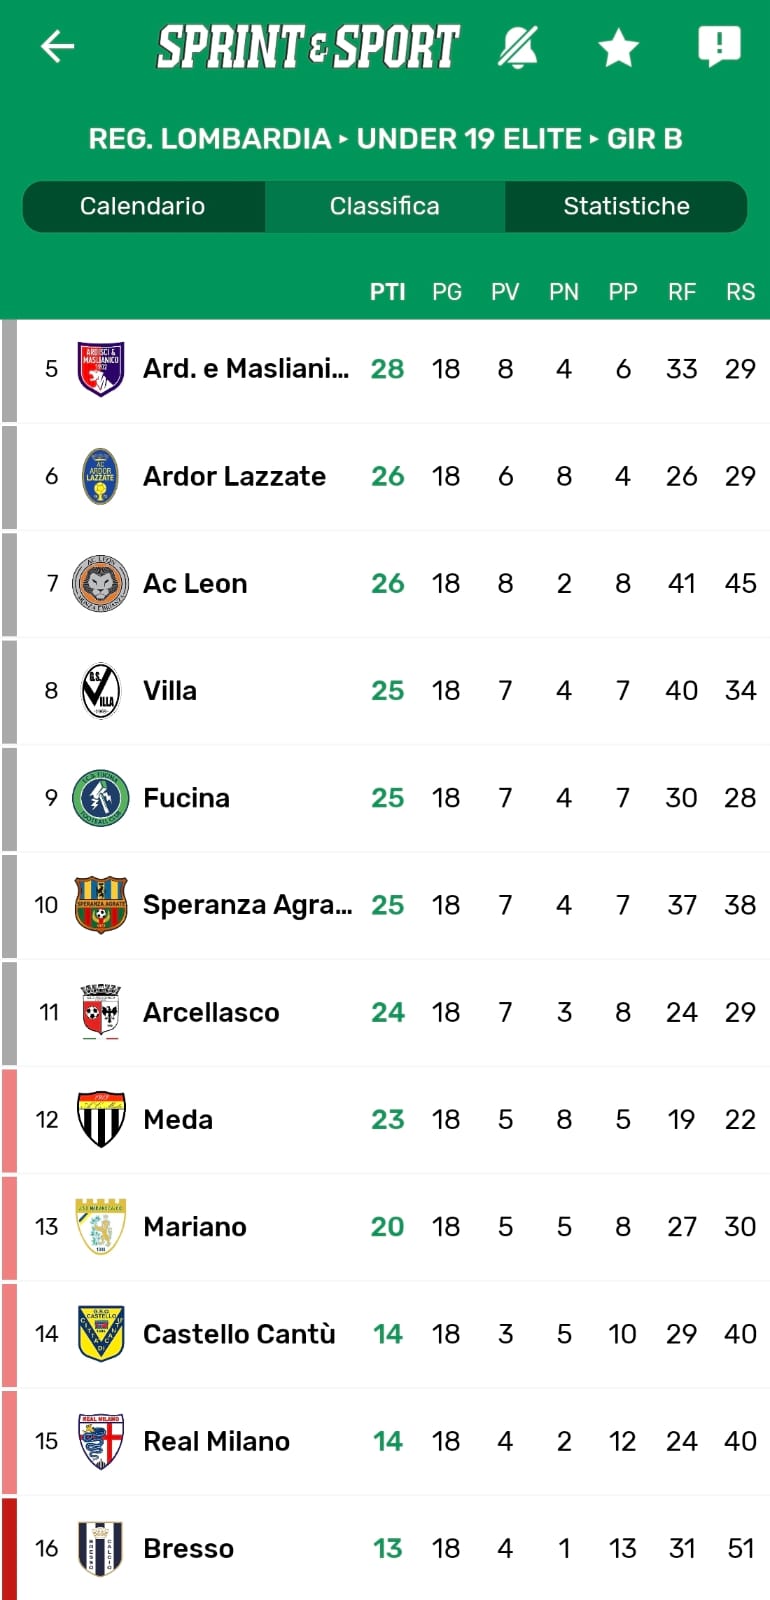Open the report feedback icon

pyautogui.click(x=718, y=46)
